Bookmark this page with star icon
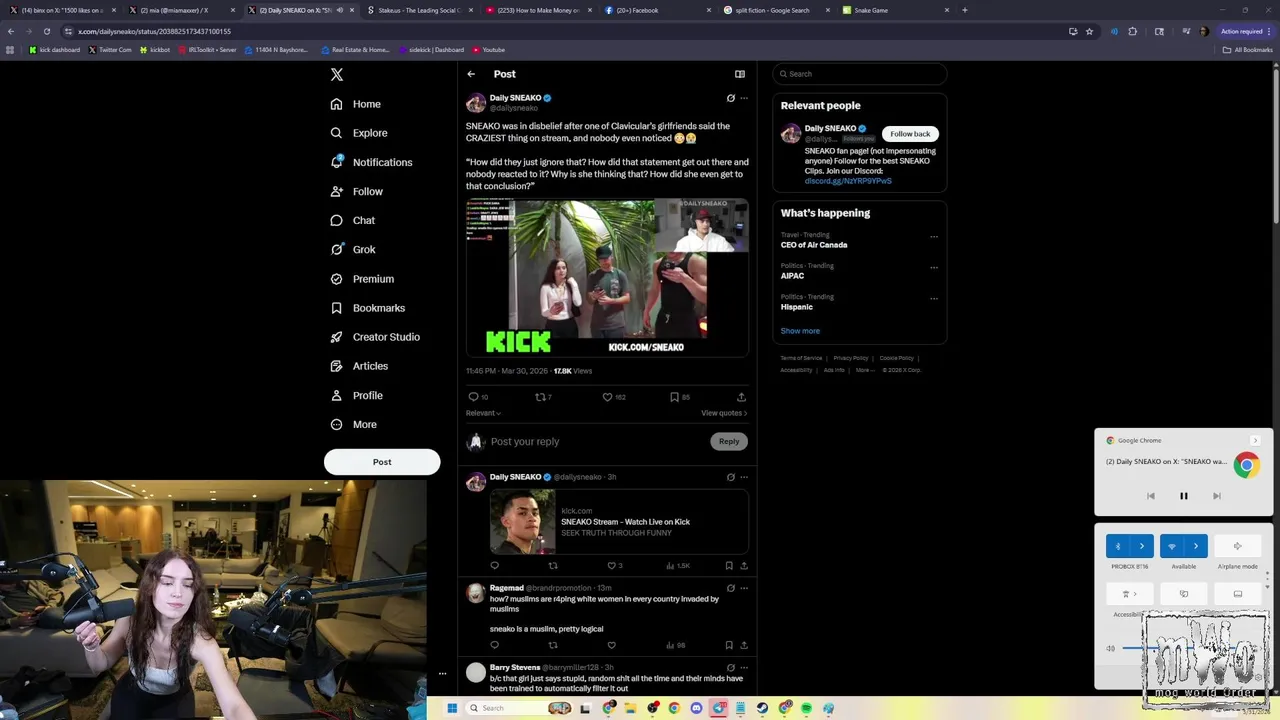The height and width of the screenshot is (720, 1280). (1089, 31)
